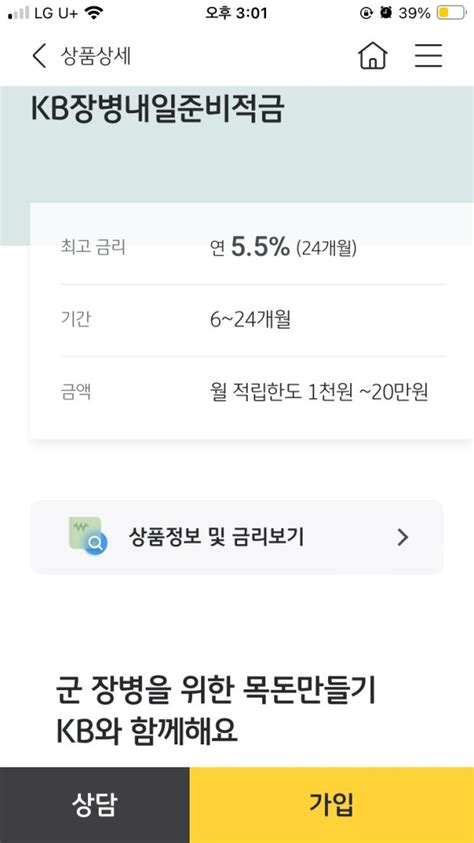Open 상품정보 및 금리보기 details
This screenshot has height=843, width=474.
pos(237,537)
